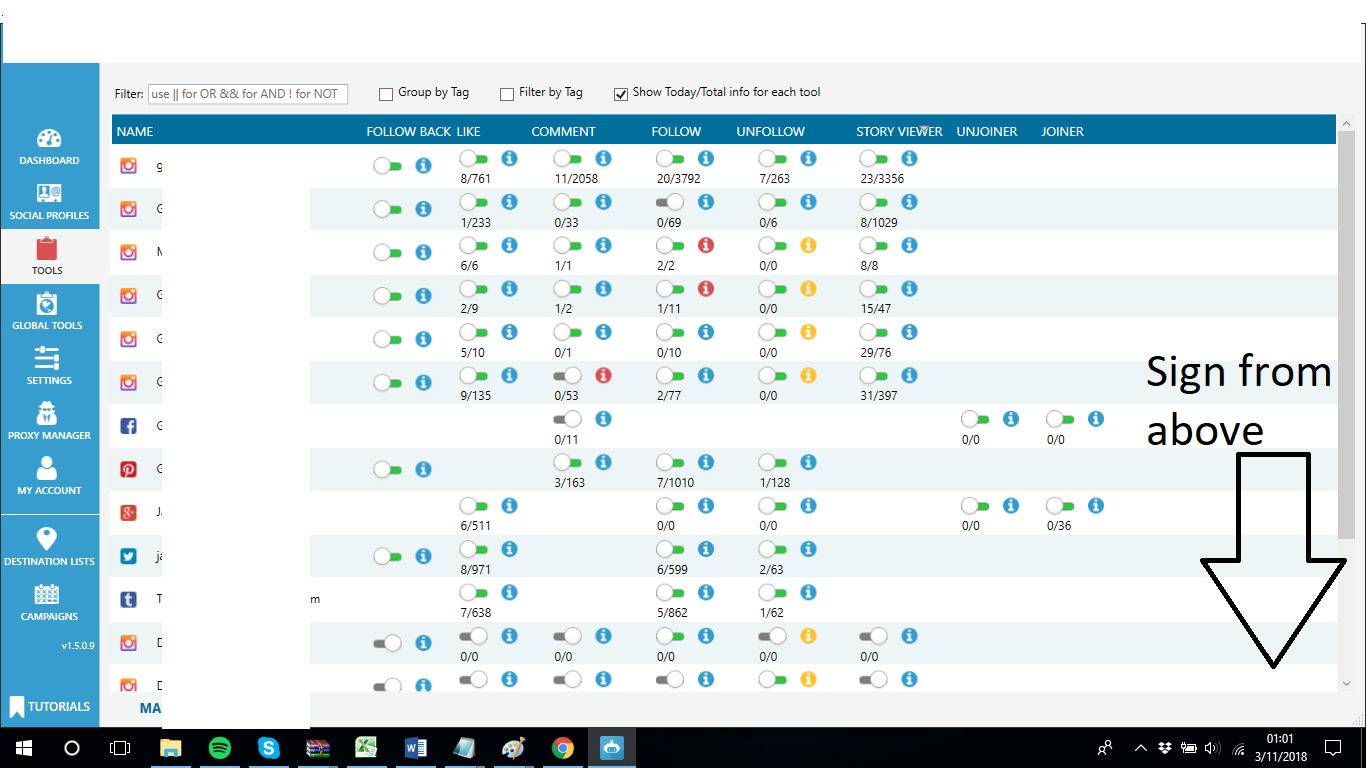The image size is (1366, 768).
Task: Open Excel from the taskbar
Action: click(366, 748)
